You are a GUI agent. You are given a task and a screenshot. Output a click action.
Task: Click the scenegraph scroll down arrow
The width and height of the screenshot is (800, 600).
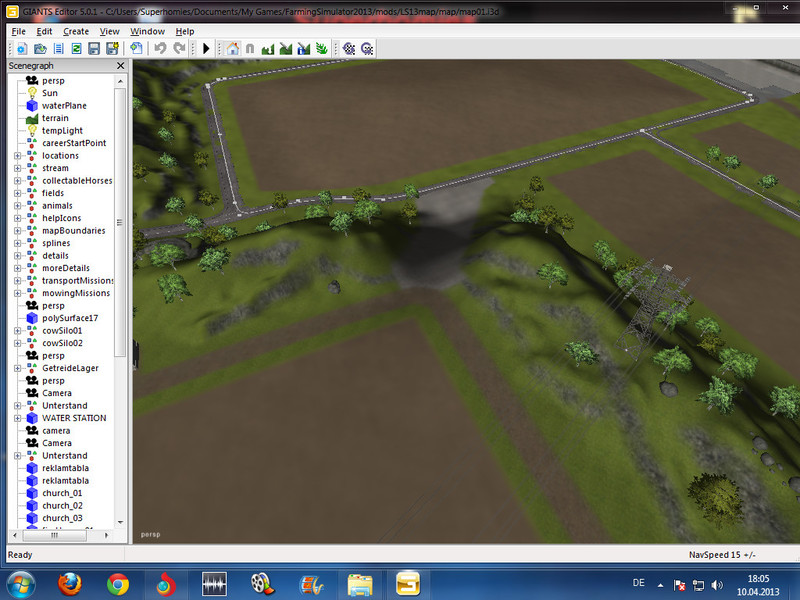pos(120,522)
